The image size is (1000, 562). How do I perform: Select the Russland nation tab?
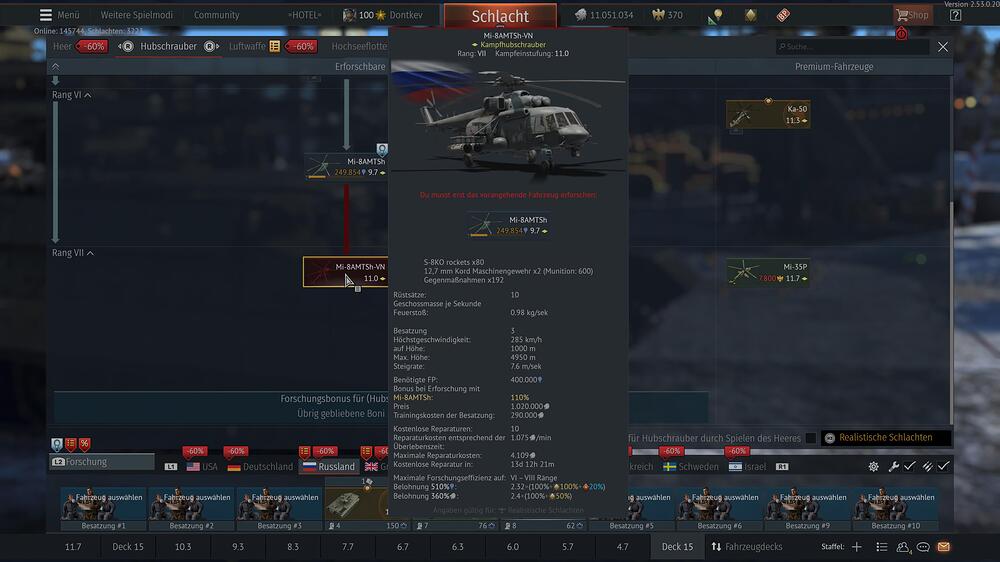328,466
